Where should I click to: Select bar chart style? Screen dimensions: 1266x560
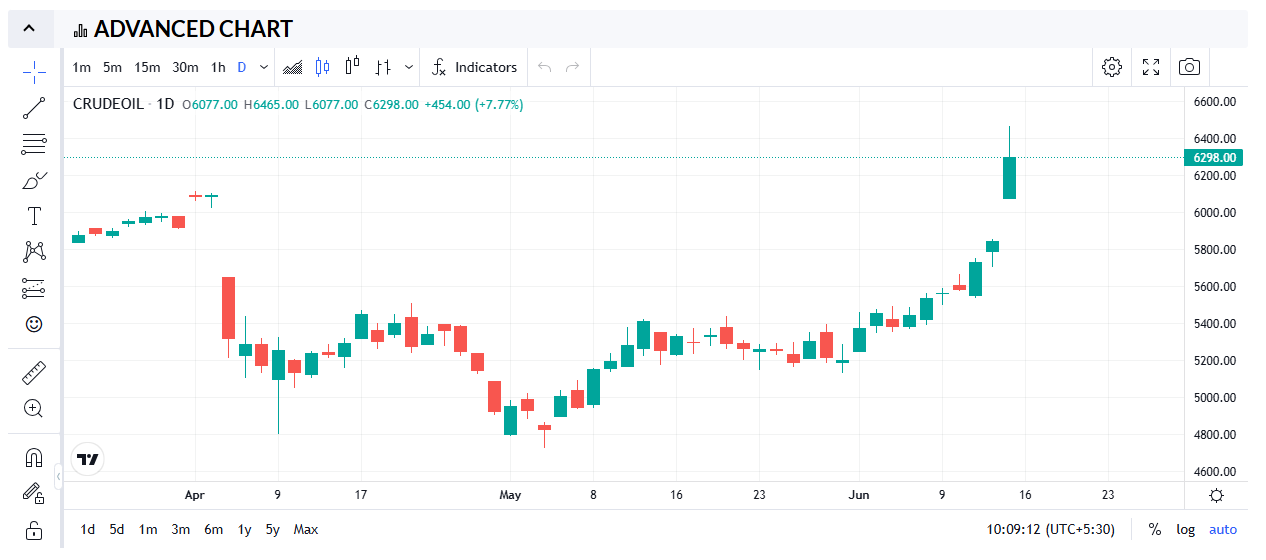[383, 67]
